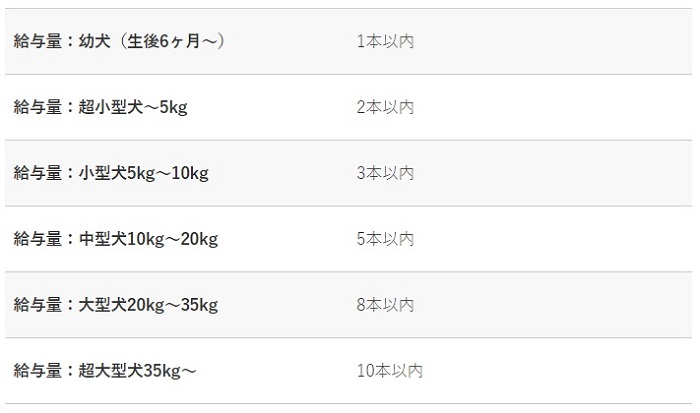The image size is (700, 413).
Task: Click the 1本以内 dosage value
Action: coord(385,41)
